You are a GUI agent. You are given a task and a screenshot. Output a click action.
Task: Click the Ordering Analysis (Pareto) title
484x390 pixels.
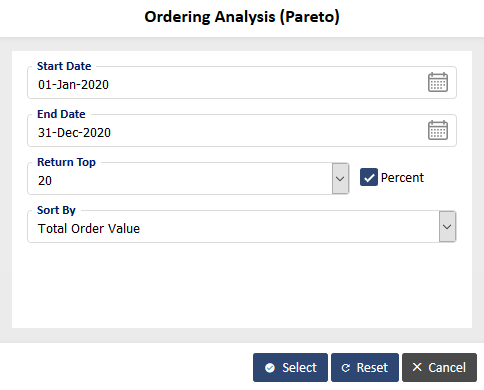click(242, 17)
